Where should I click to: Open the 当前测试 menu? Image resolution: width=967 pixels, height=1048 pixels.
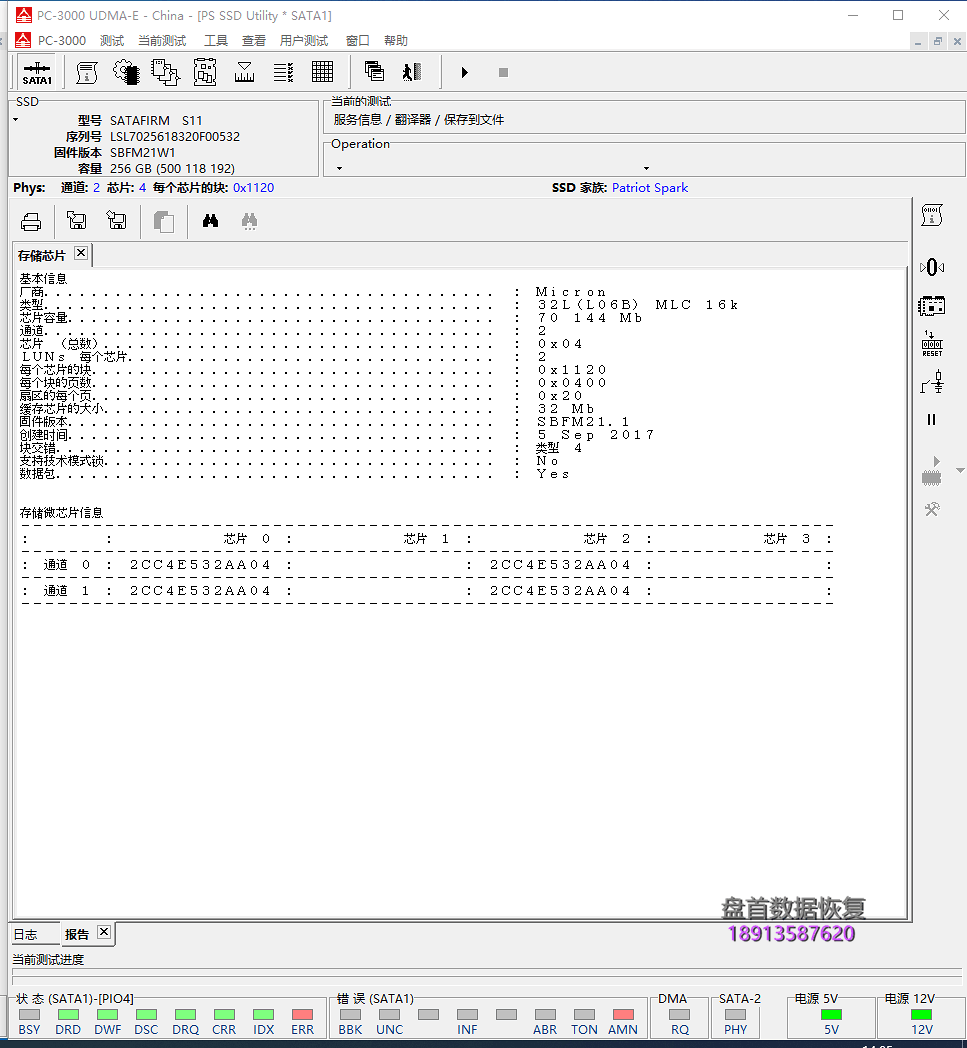(162, 41)
